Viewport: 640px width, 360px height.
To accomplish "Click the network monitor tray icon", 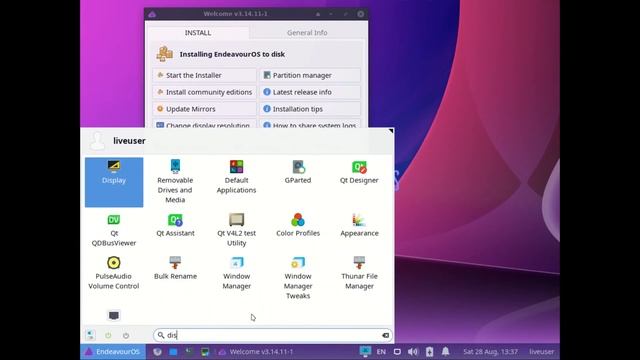I will coord(365,351).
